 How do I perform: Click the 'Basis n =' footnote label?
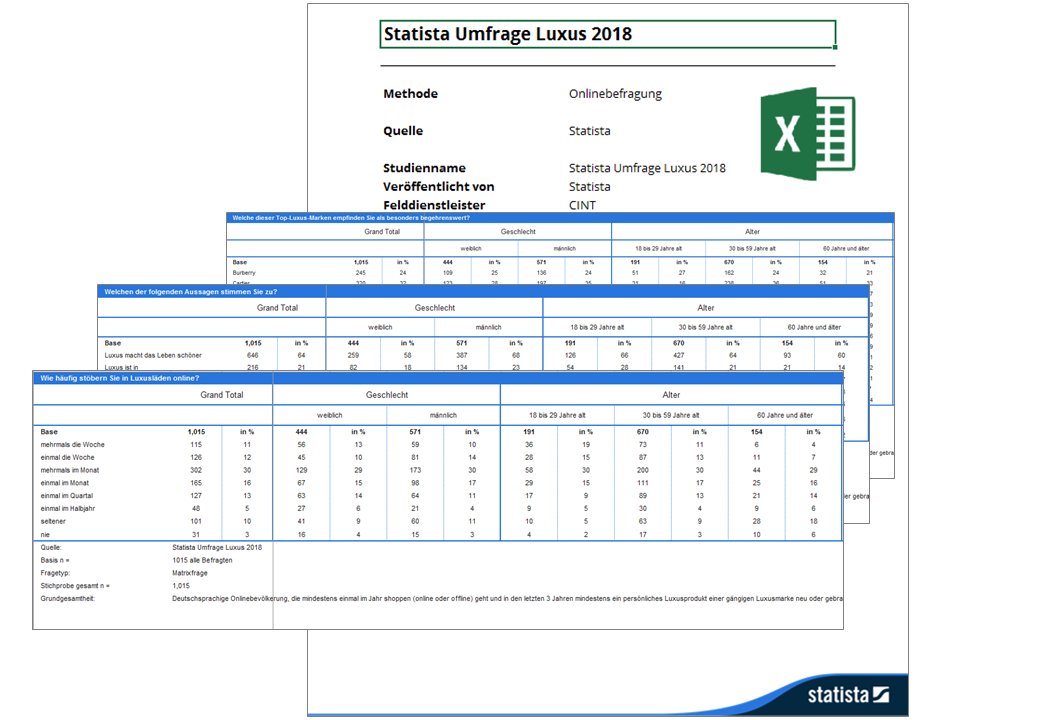(x=55, y=560)
